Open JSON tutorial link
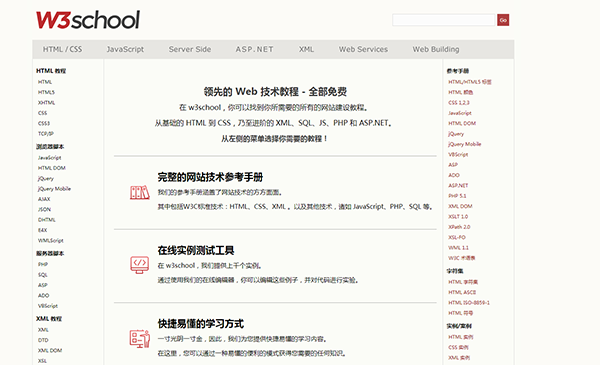The width and height of the screenshot is (600, 365). click(x=44, y=209)
